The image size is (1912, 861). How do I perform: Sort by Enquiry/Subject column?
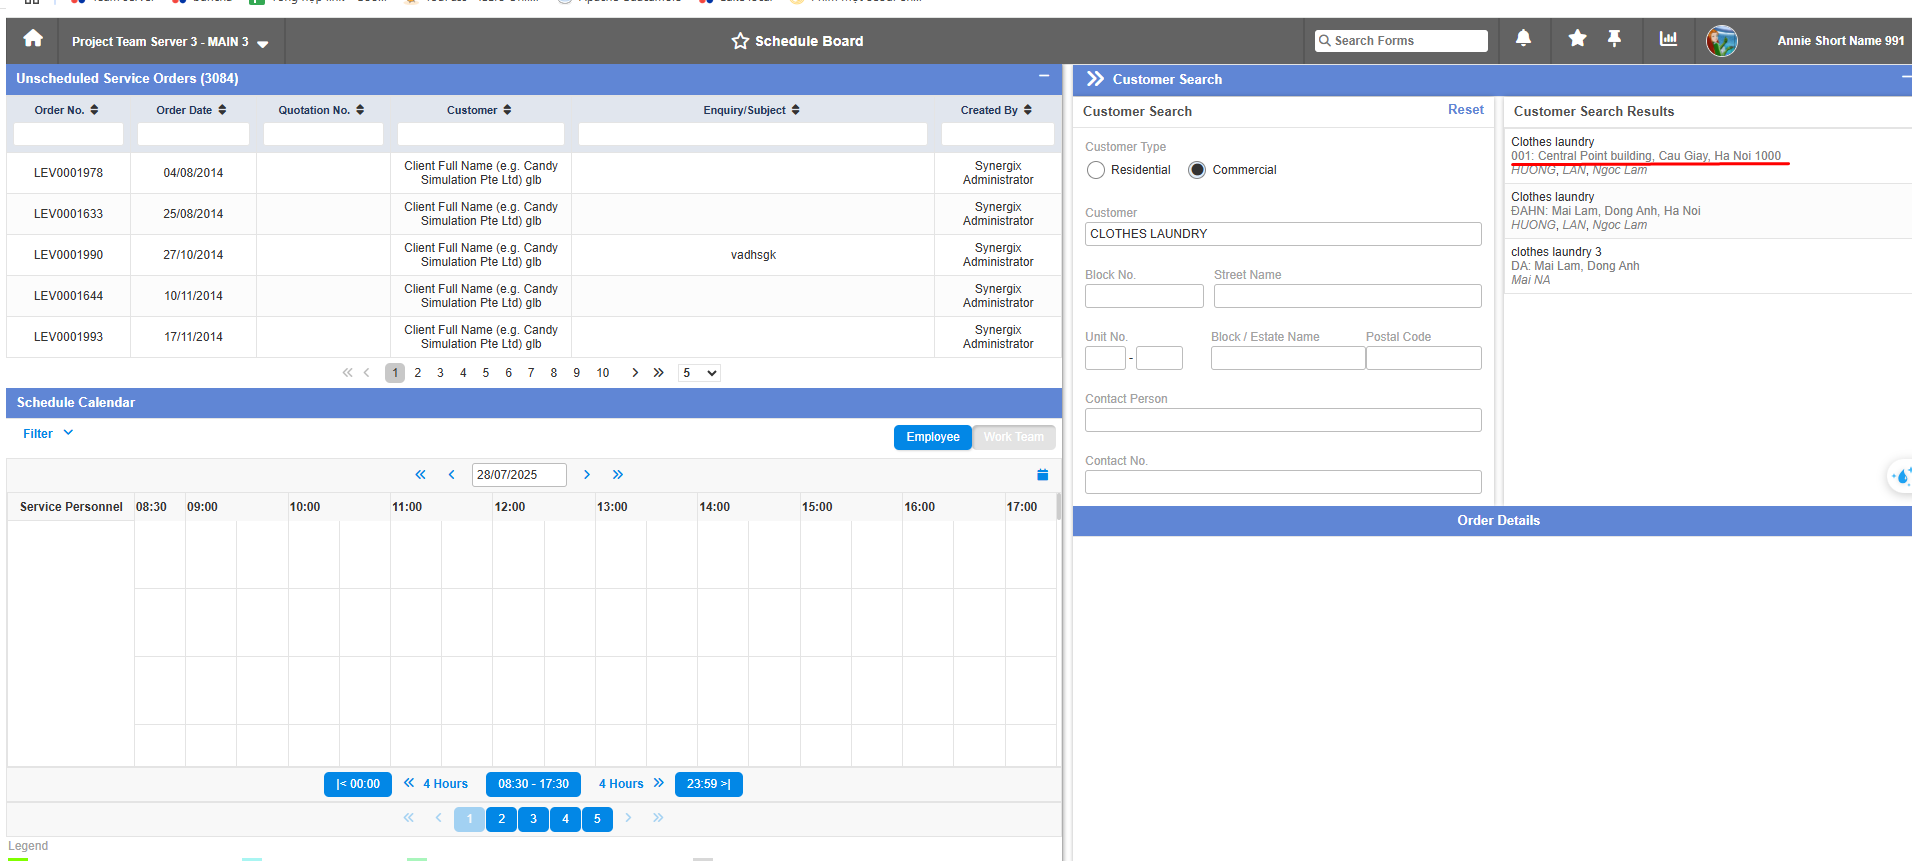(x=795, y=110)
